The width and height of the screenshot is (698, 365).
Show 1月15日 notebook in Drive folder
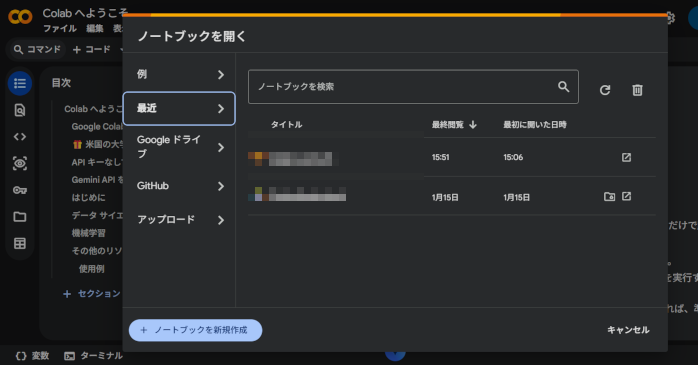[609, 196]
